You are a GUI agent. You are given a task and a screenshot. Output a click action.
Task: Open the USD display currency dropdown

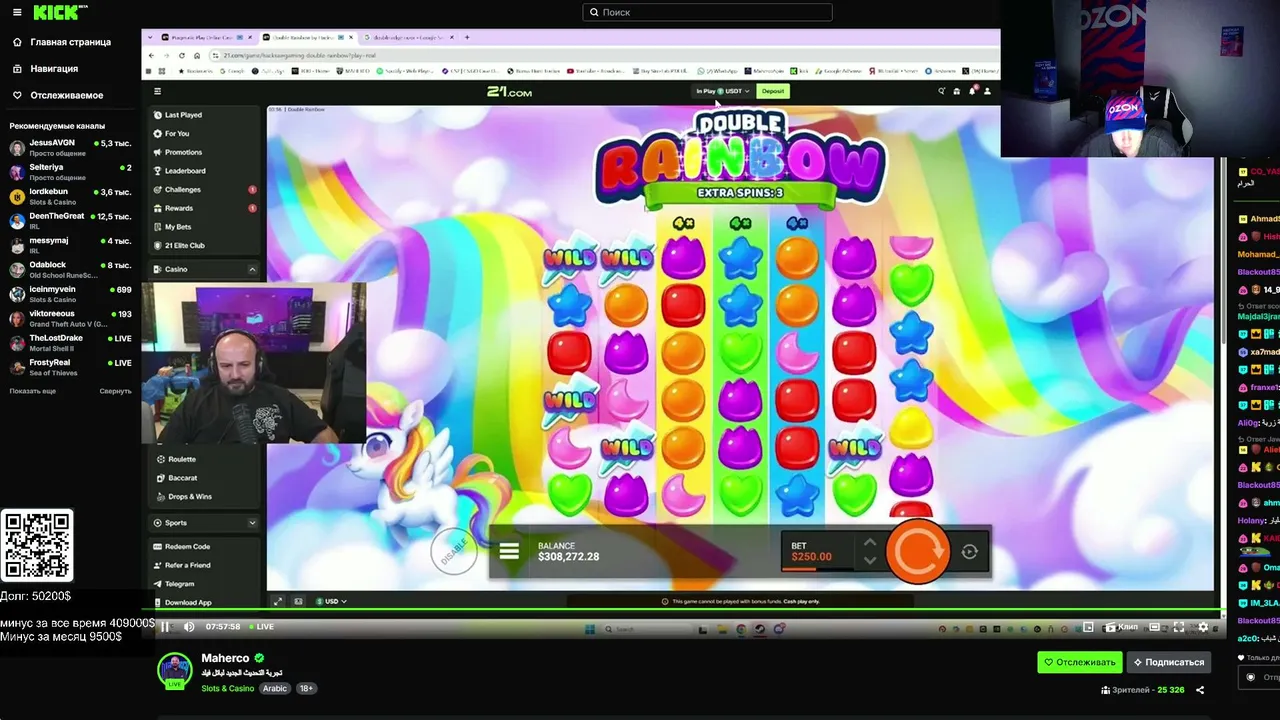[x=331, y=601]
